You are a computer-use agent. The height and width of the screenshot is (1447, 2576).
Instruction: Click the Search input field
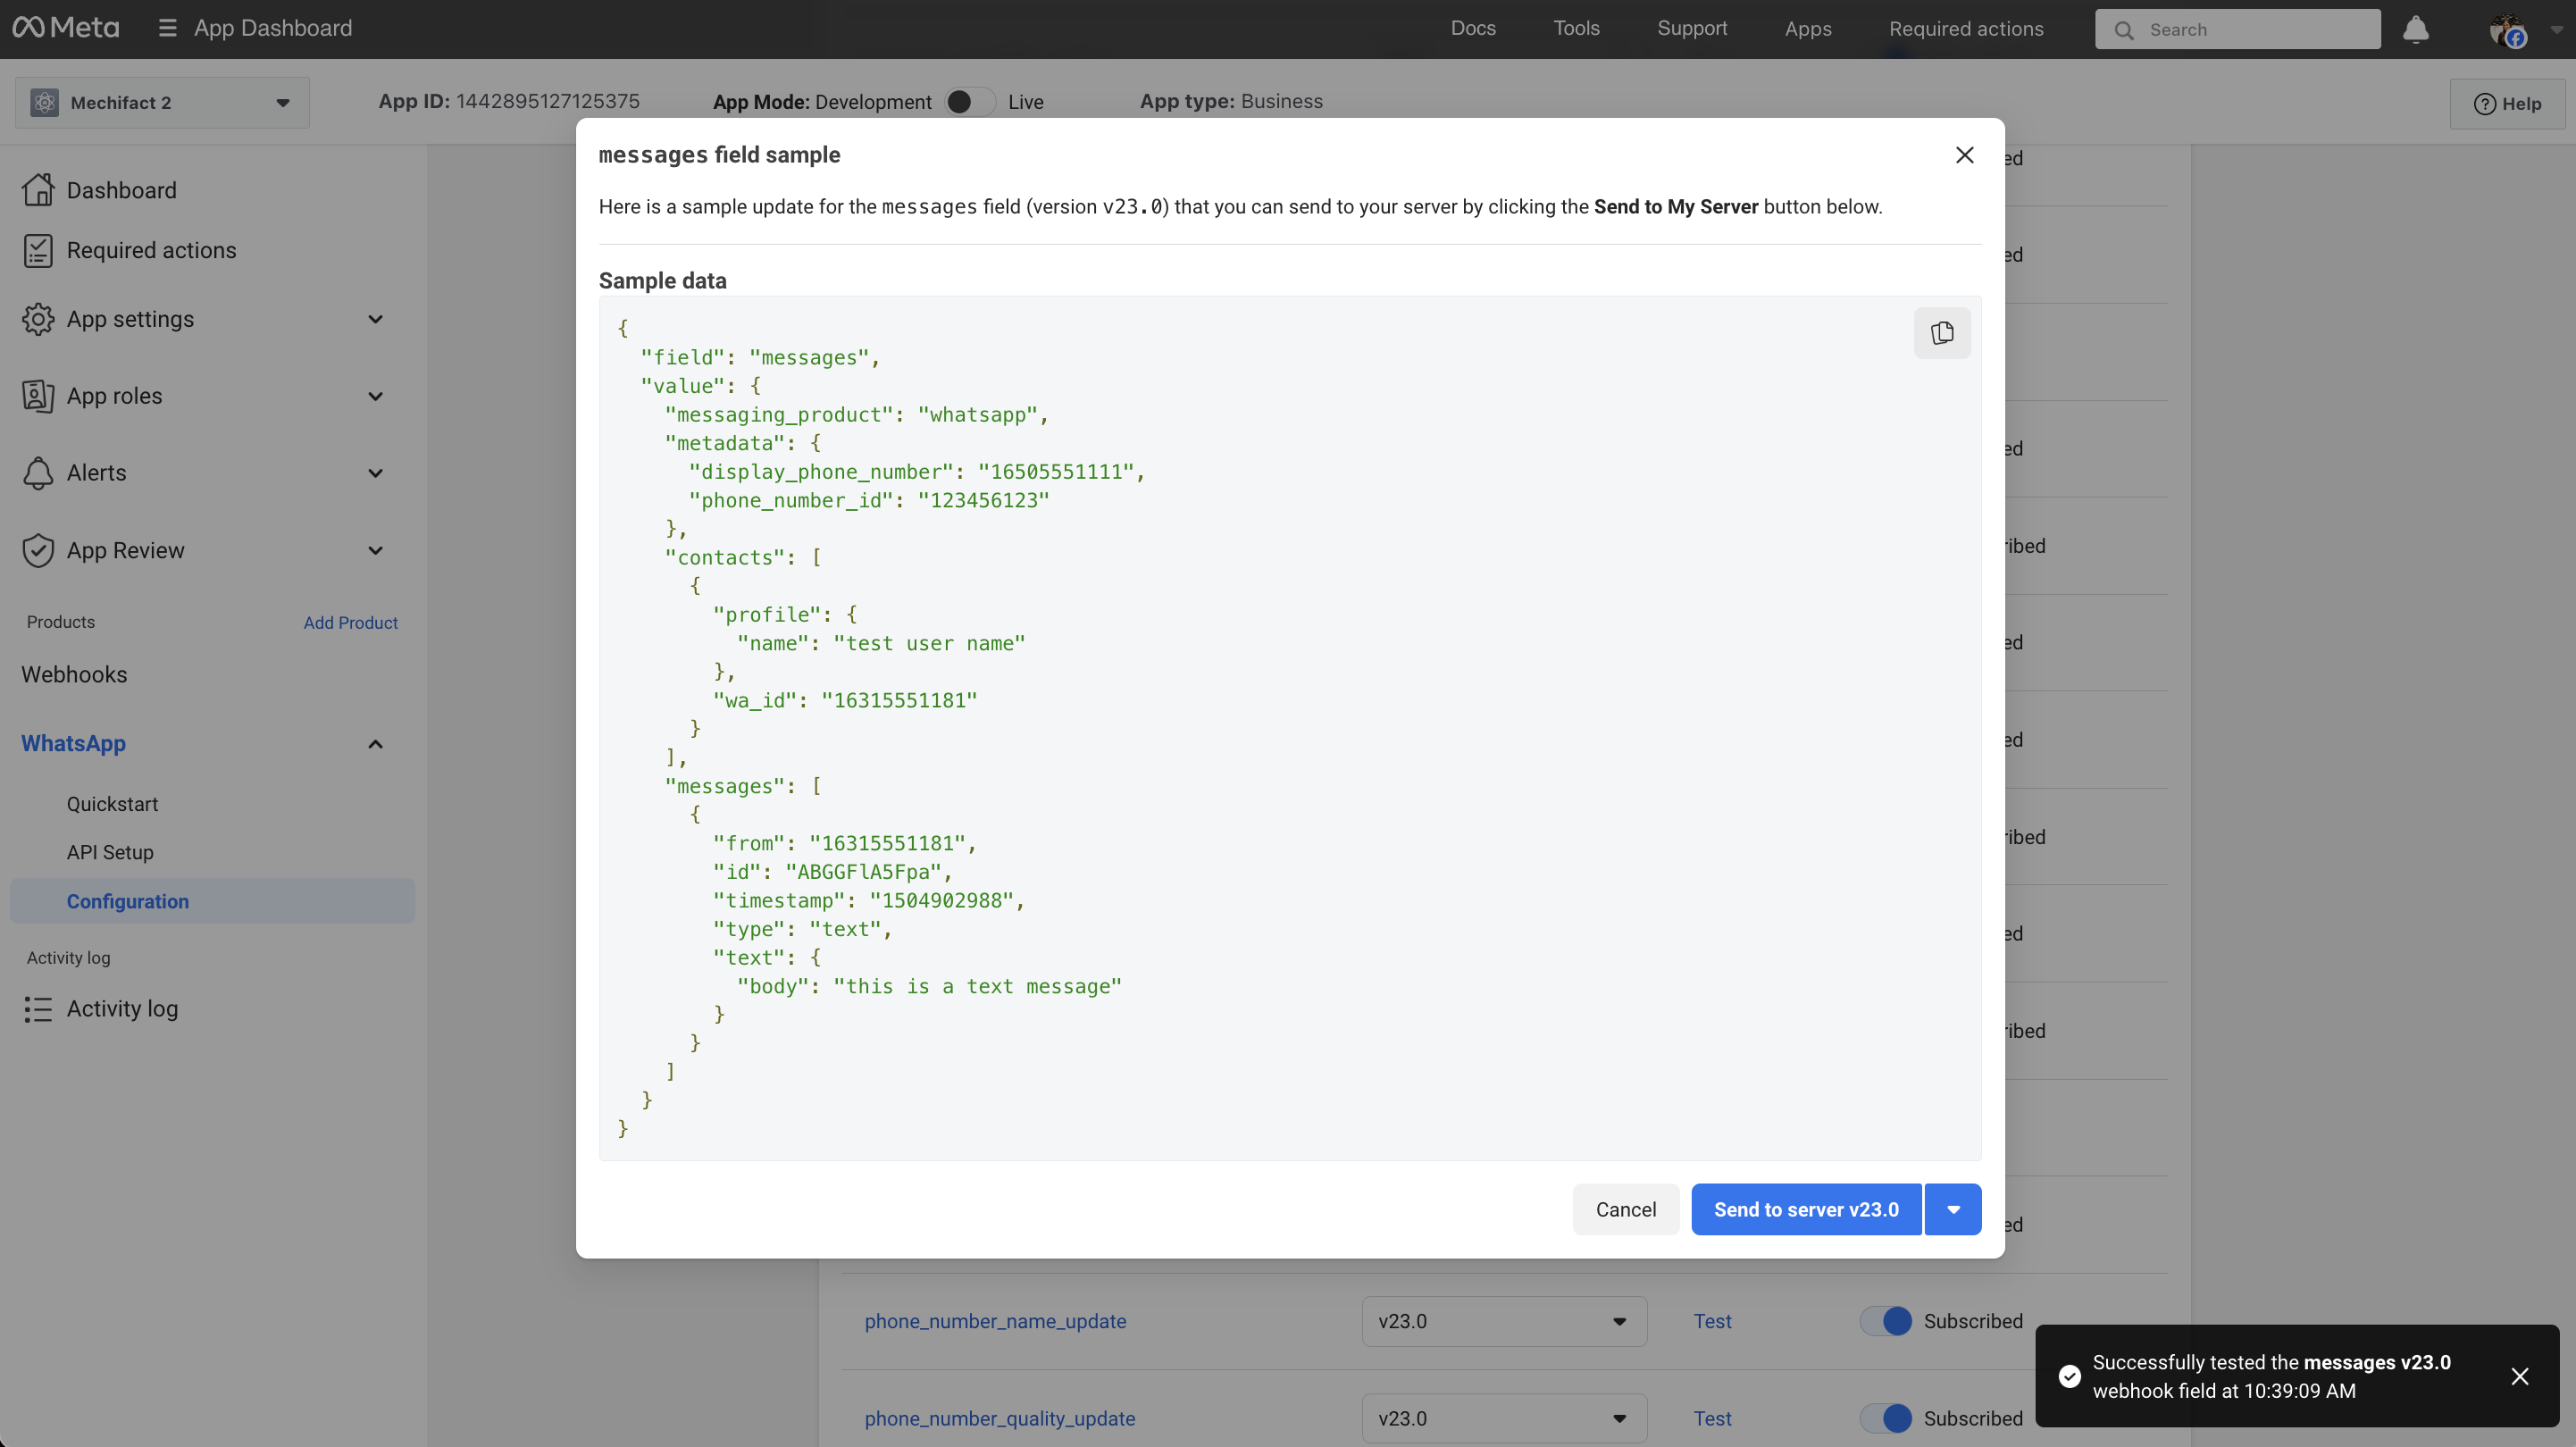pyautogui.click(x=2240, y=29)
